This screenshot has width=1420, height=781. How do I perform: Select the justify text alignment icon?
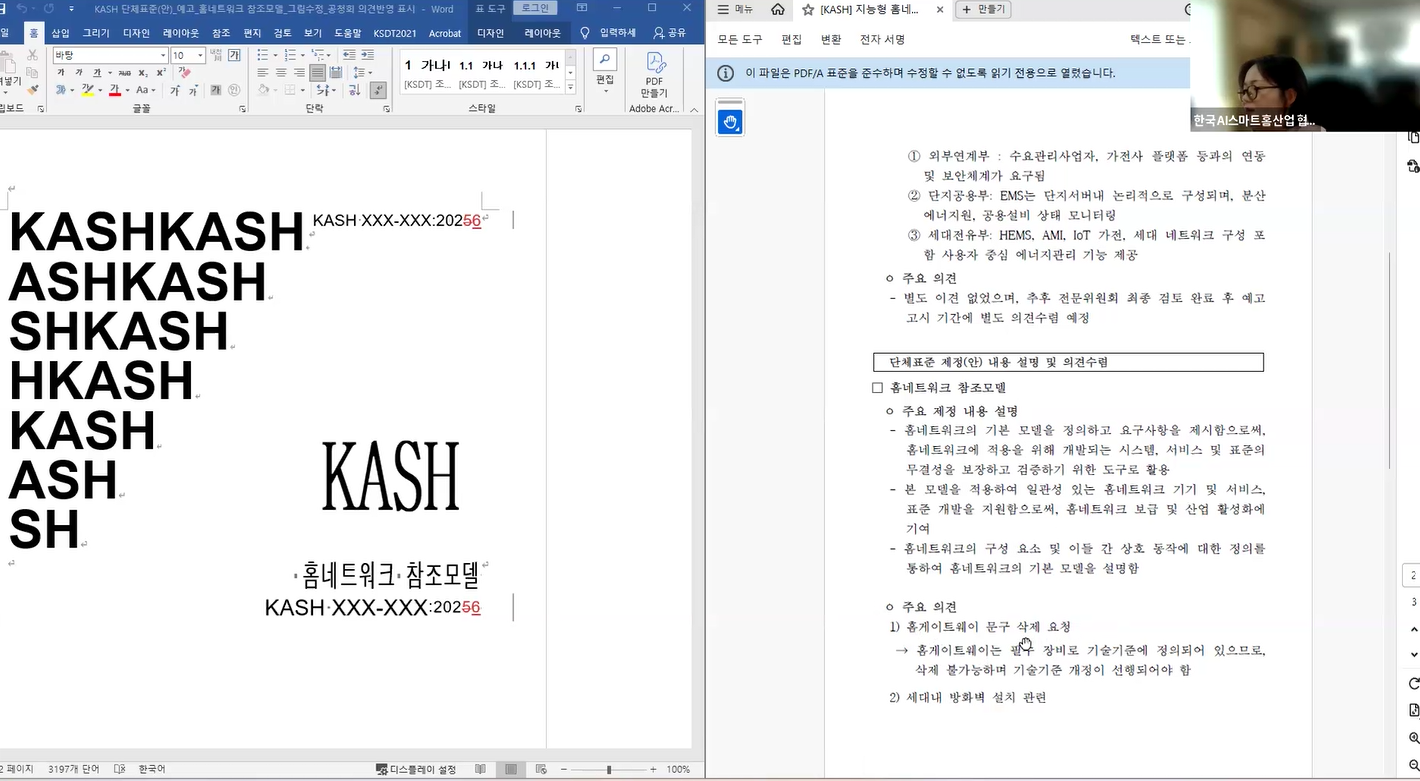click(x=317, y=73)
